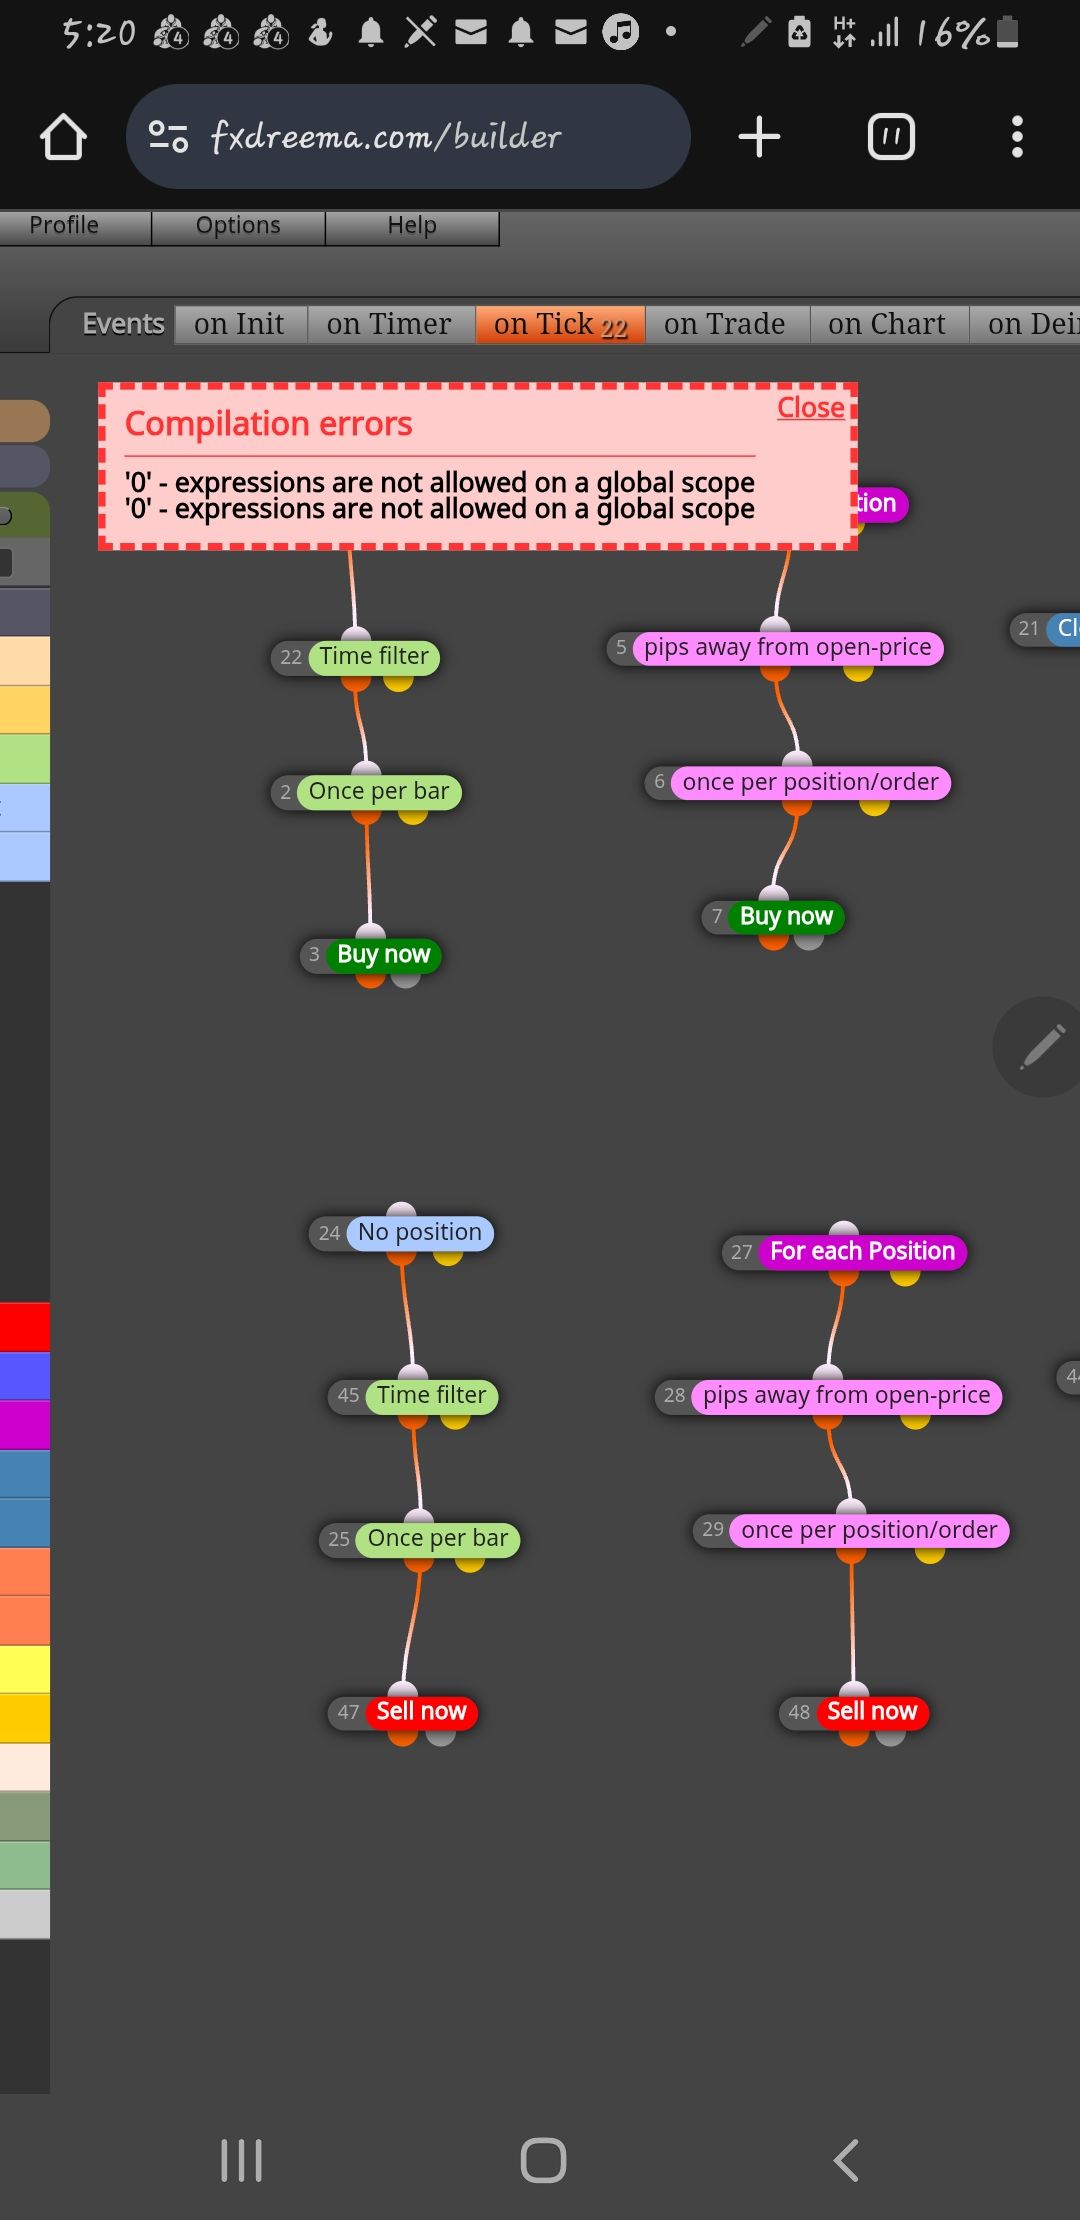Image resolution: width=1080 pixels, height=2220 pixels.
Task: Select block 29 once per position/order
Action: coord(870,1531)
